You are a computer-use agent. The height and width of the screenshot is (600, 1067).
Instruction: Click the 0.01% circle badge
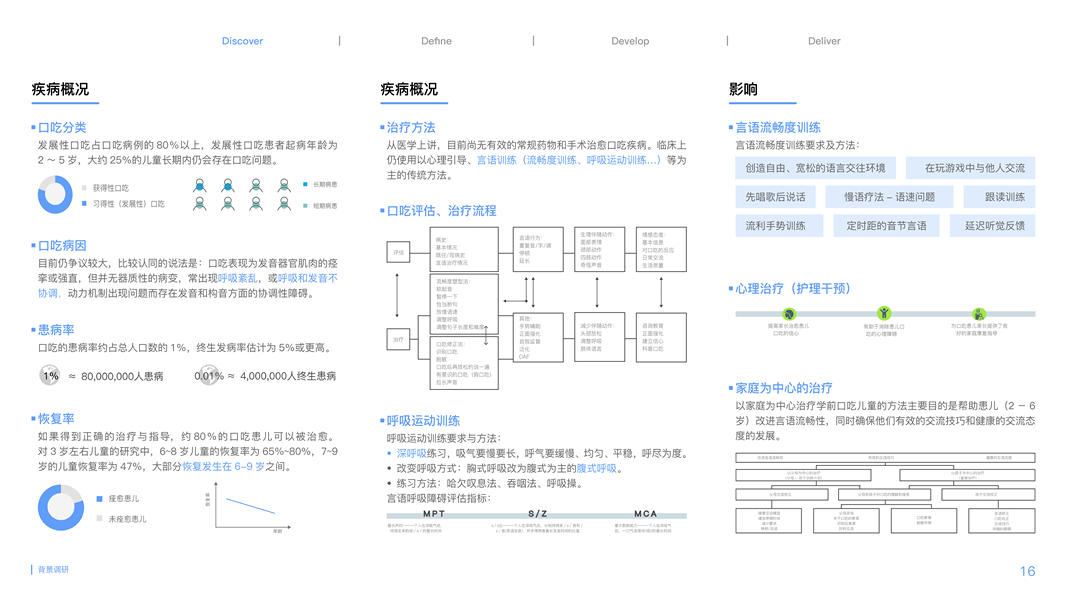pos(208,376)
